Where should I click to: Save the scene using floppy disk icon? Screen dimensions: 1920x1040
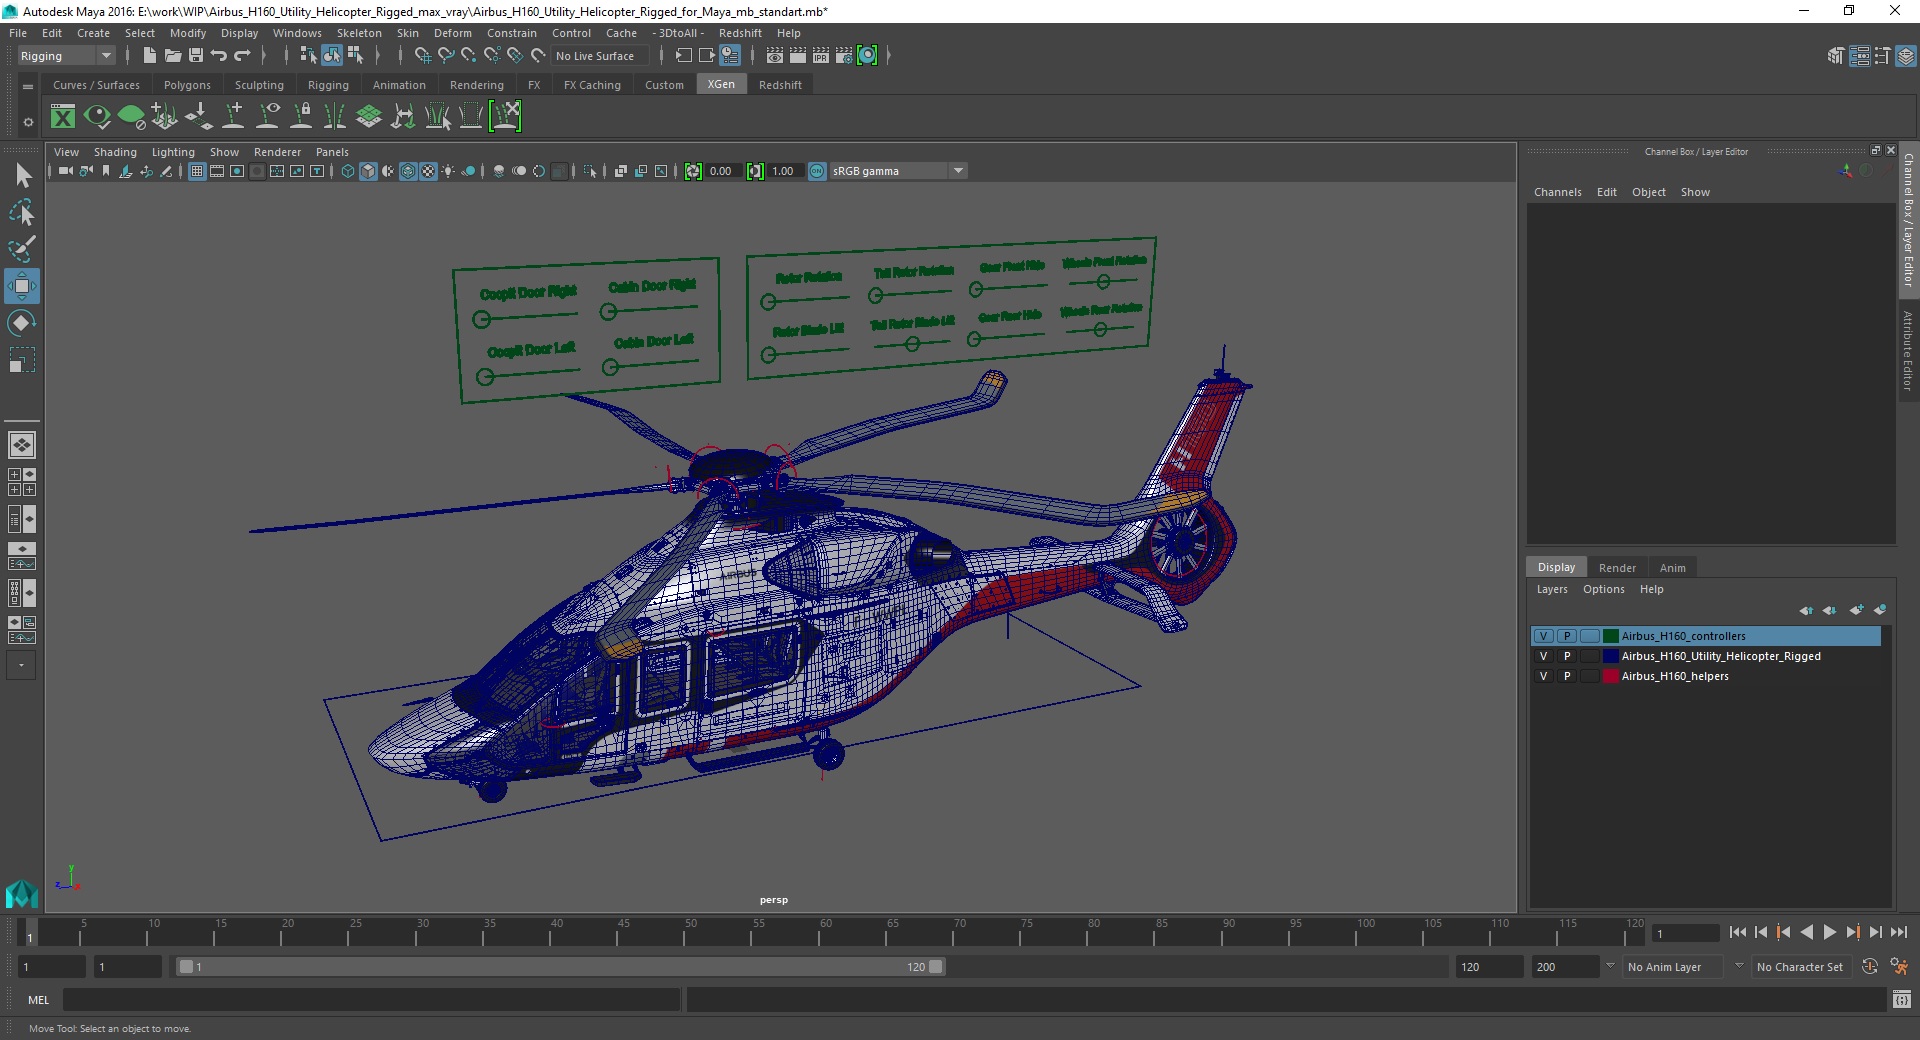click(x=196, y=56)
